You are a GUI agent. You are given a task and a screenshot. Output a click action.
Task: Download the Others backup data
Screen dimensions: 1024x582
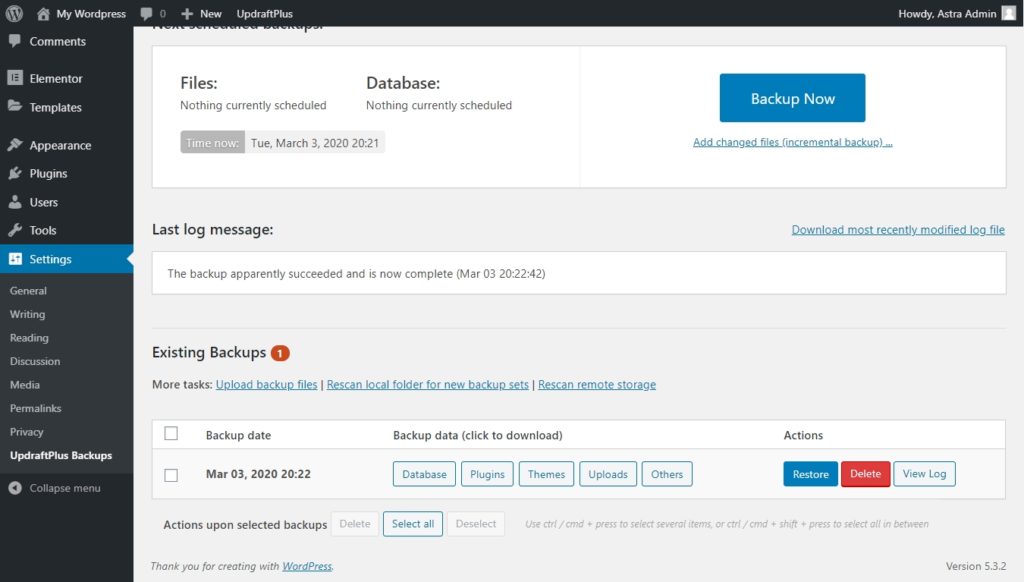click(667, 474)
